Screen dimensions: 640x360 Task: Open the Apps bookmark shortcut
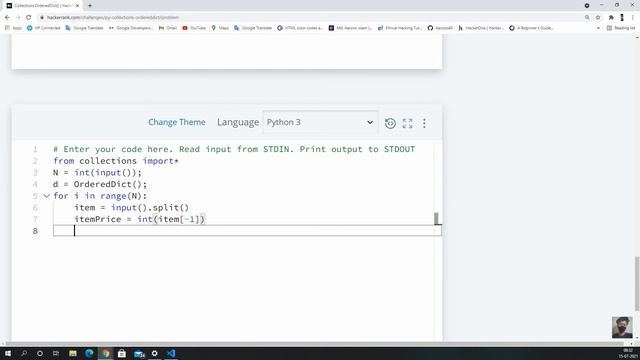click(x=13, y=28)
